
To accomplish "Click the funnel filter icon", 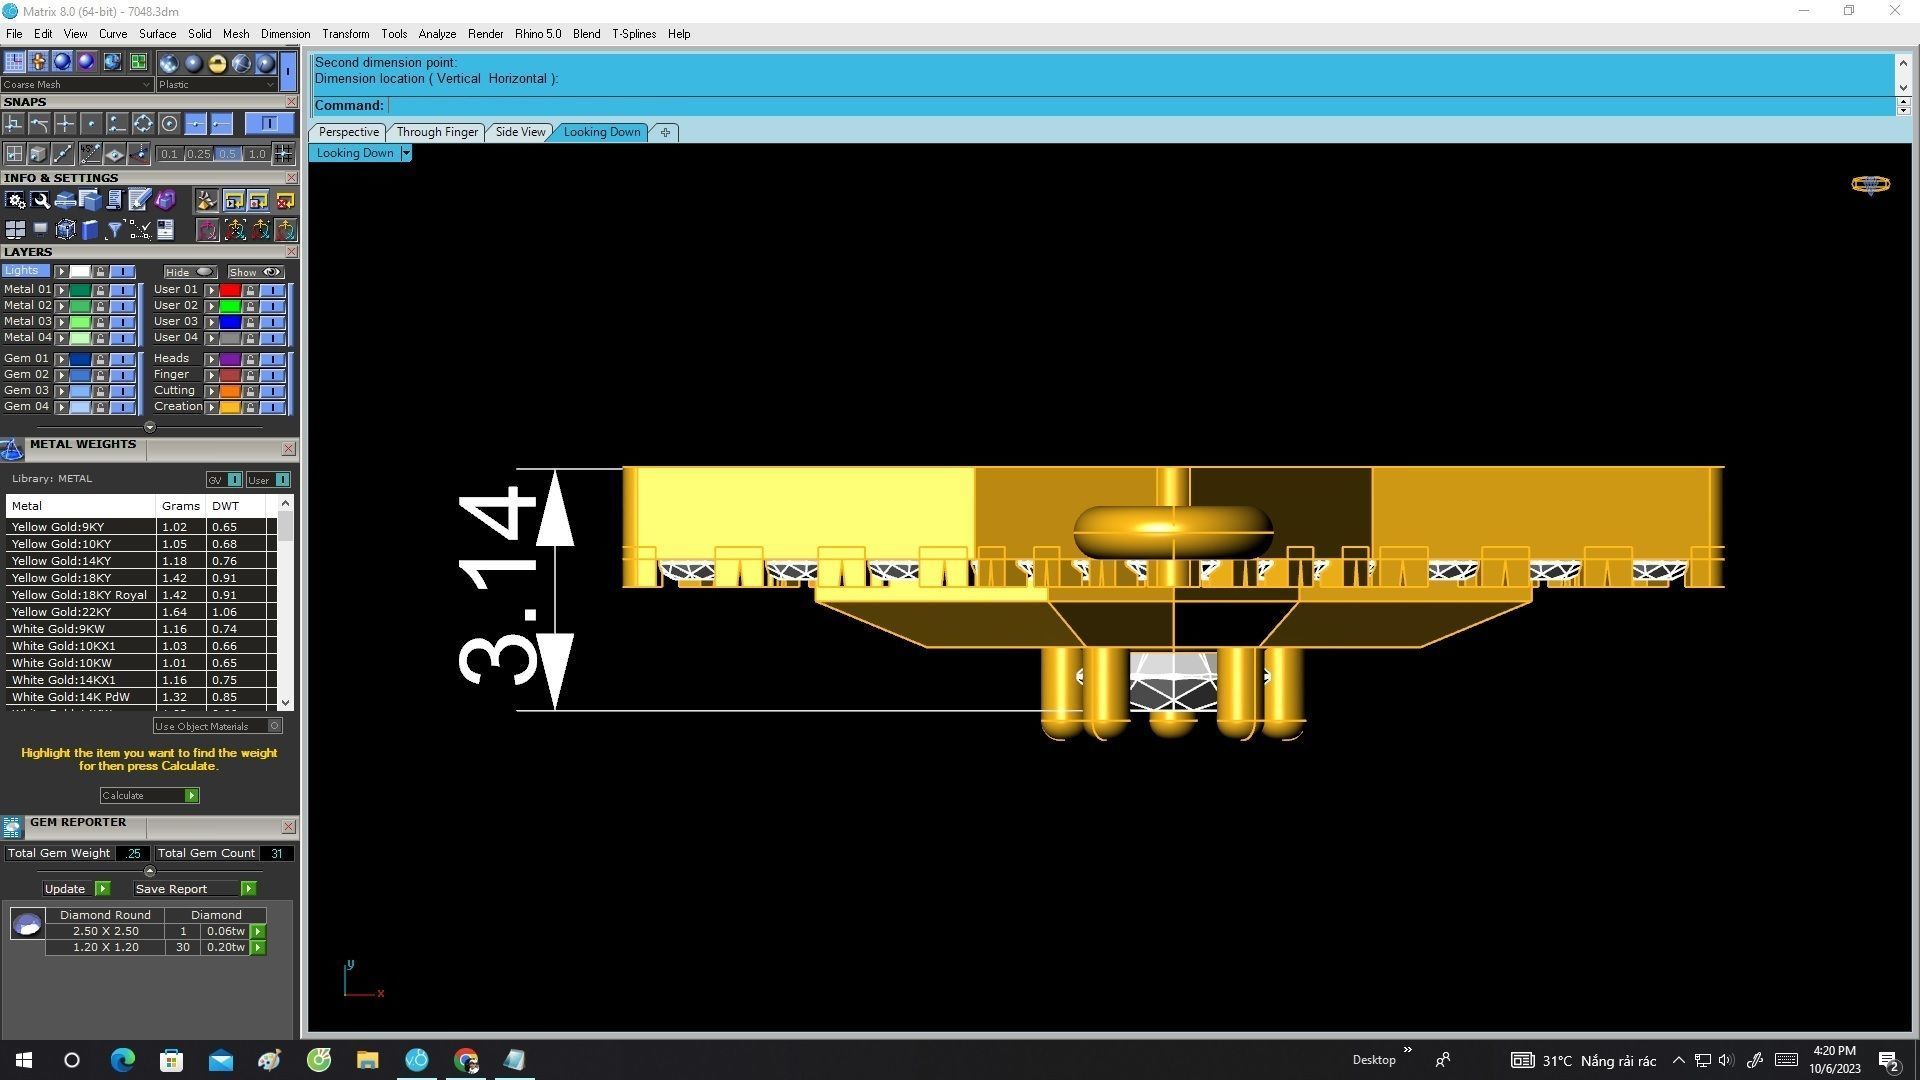I will click(x=114, y=230).
